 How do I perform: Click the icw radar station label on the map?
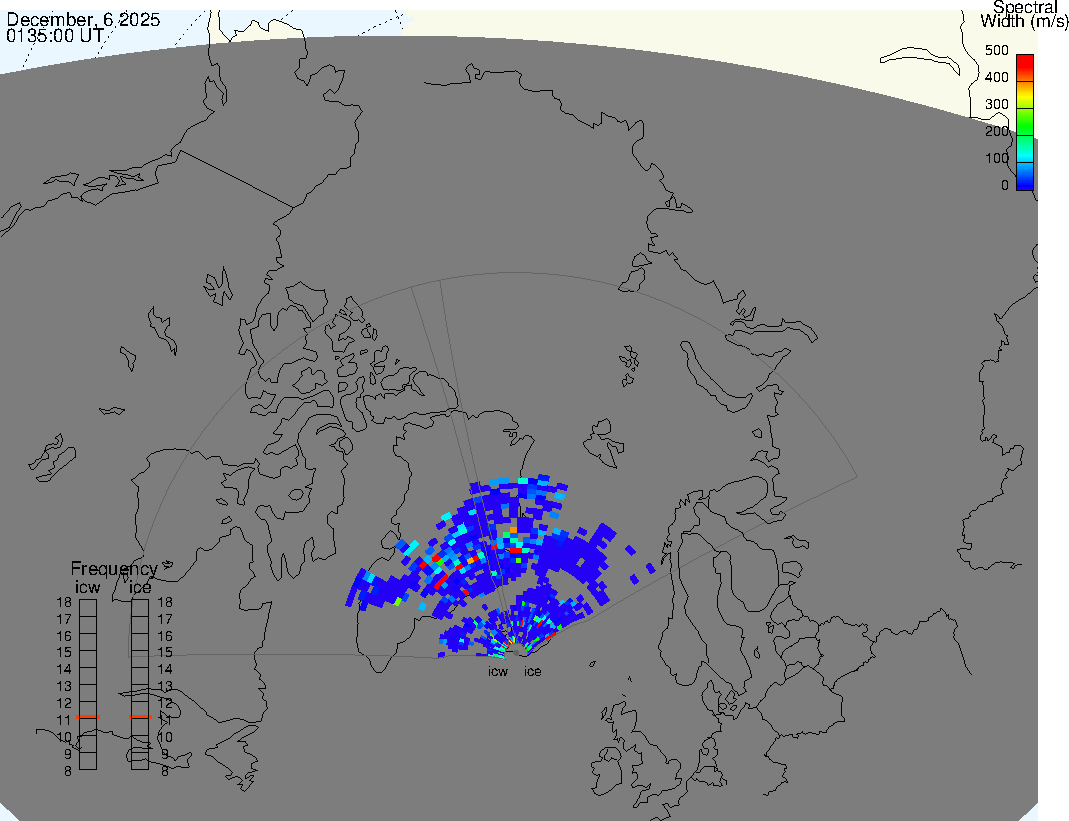(x=498, y=672)
